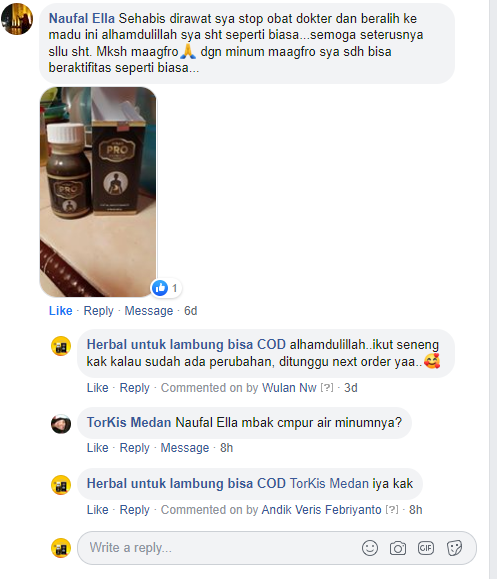This screenshot has height=579, width=497.
Task: Open the sticker picker icon
Action: 454,548
